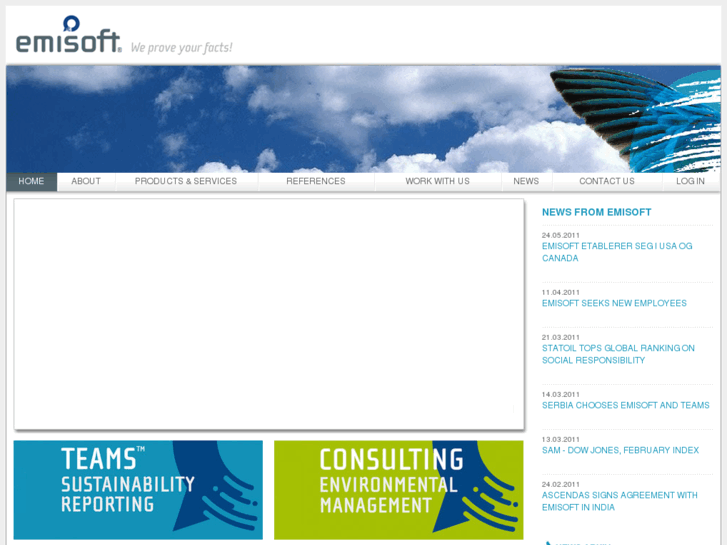Click the sky header banner image

(x=363, y=119)
